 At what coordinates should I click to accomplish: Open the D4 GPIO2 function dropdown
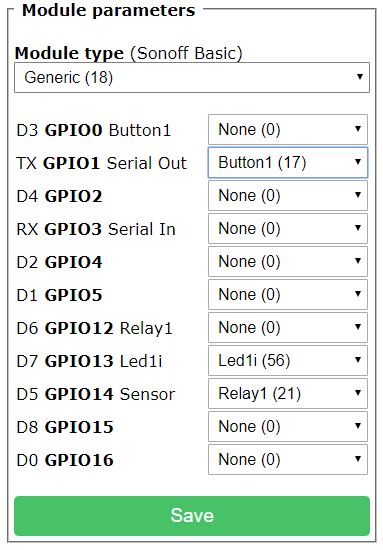pyautogui.click(x=288, y=195)
